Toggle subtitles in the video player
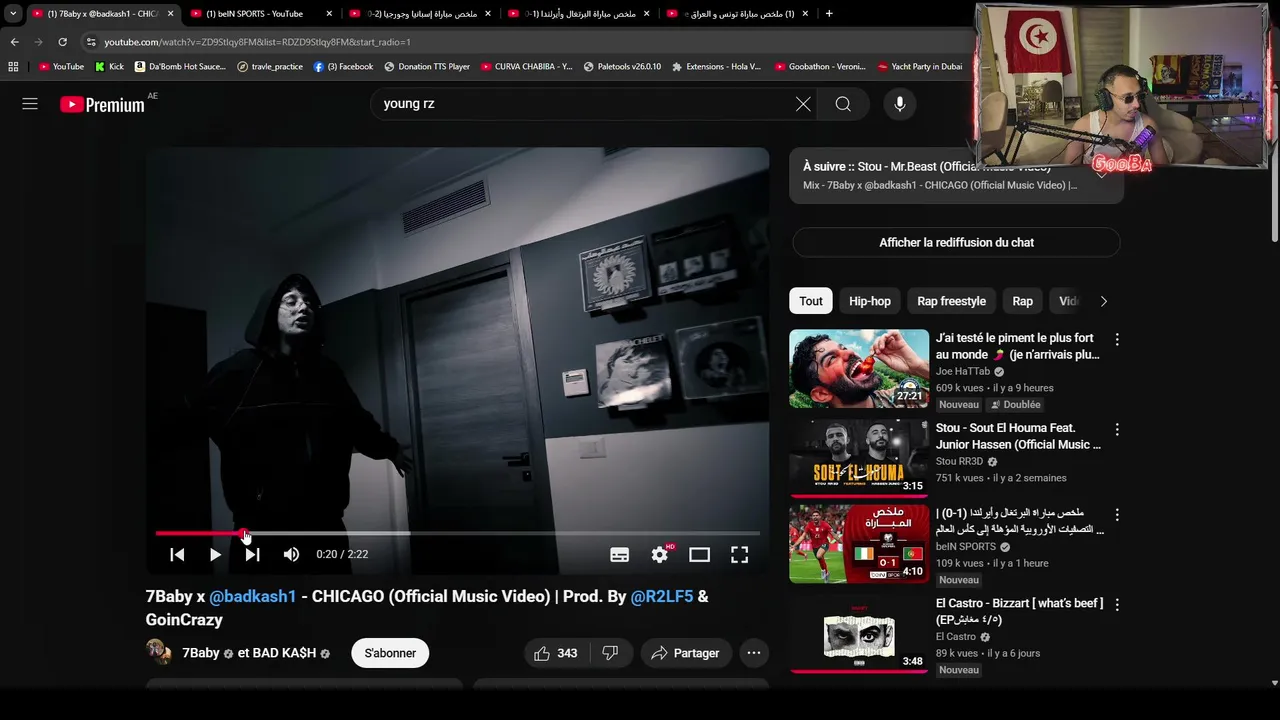Viewport: 1280px width, 720px height. coord(620,555)
